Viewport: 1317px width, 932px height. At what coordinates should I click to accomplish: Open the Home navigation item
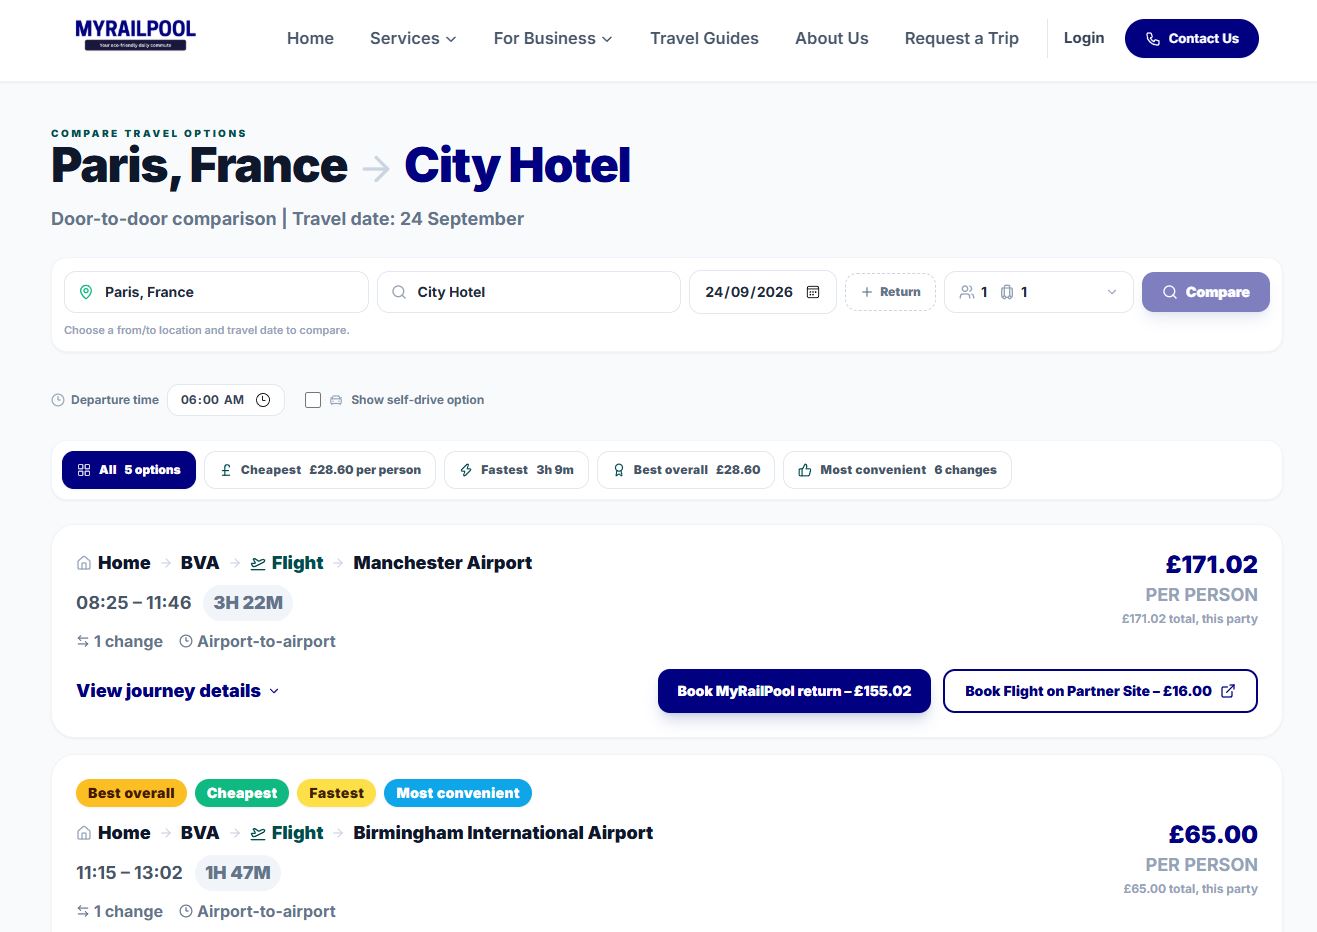[x=310, y=38]
